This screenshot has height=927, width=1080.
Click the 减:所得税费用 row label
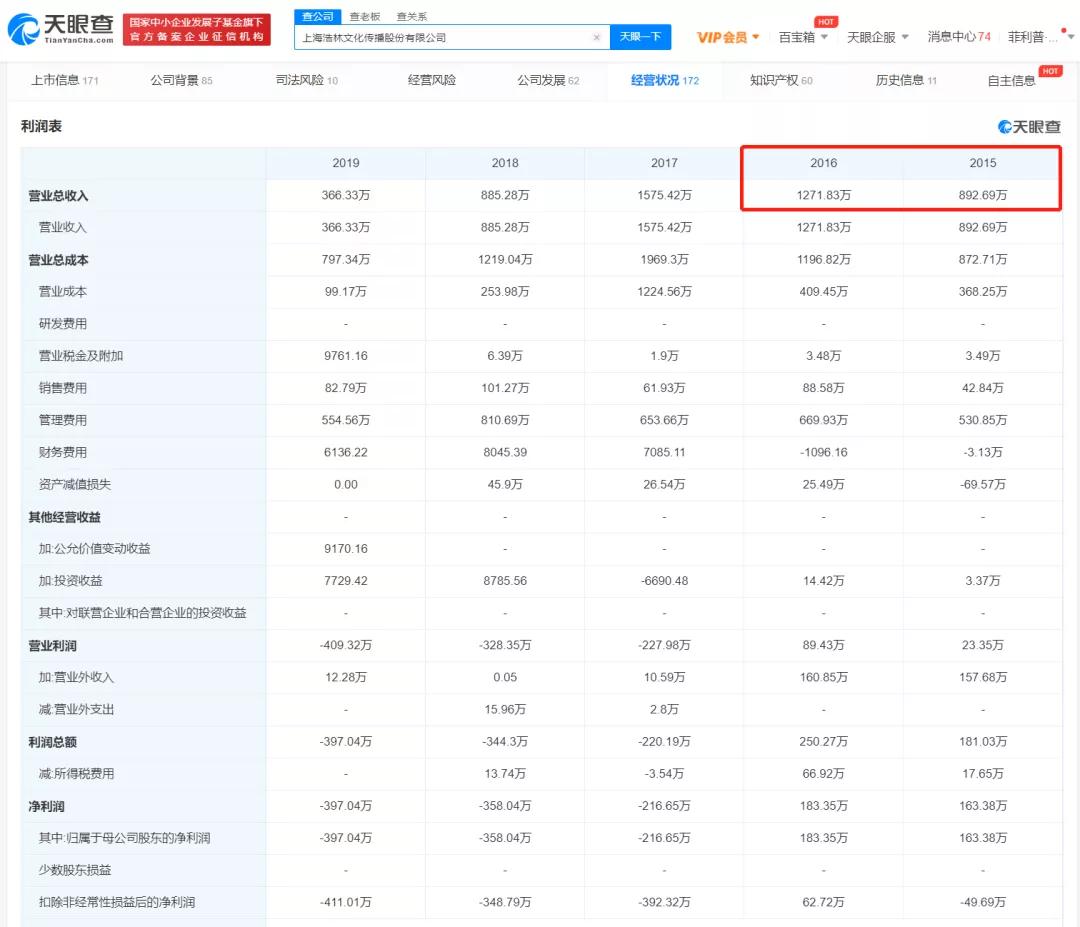[x=76, y=773]
